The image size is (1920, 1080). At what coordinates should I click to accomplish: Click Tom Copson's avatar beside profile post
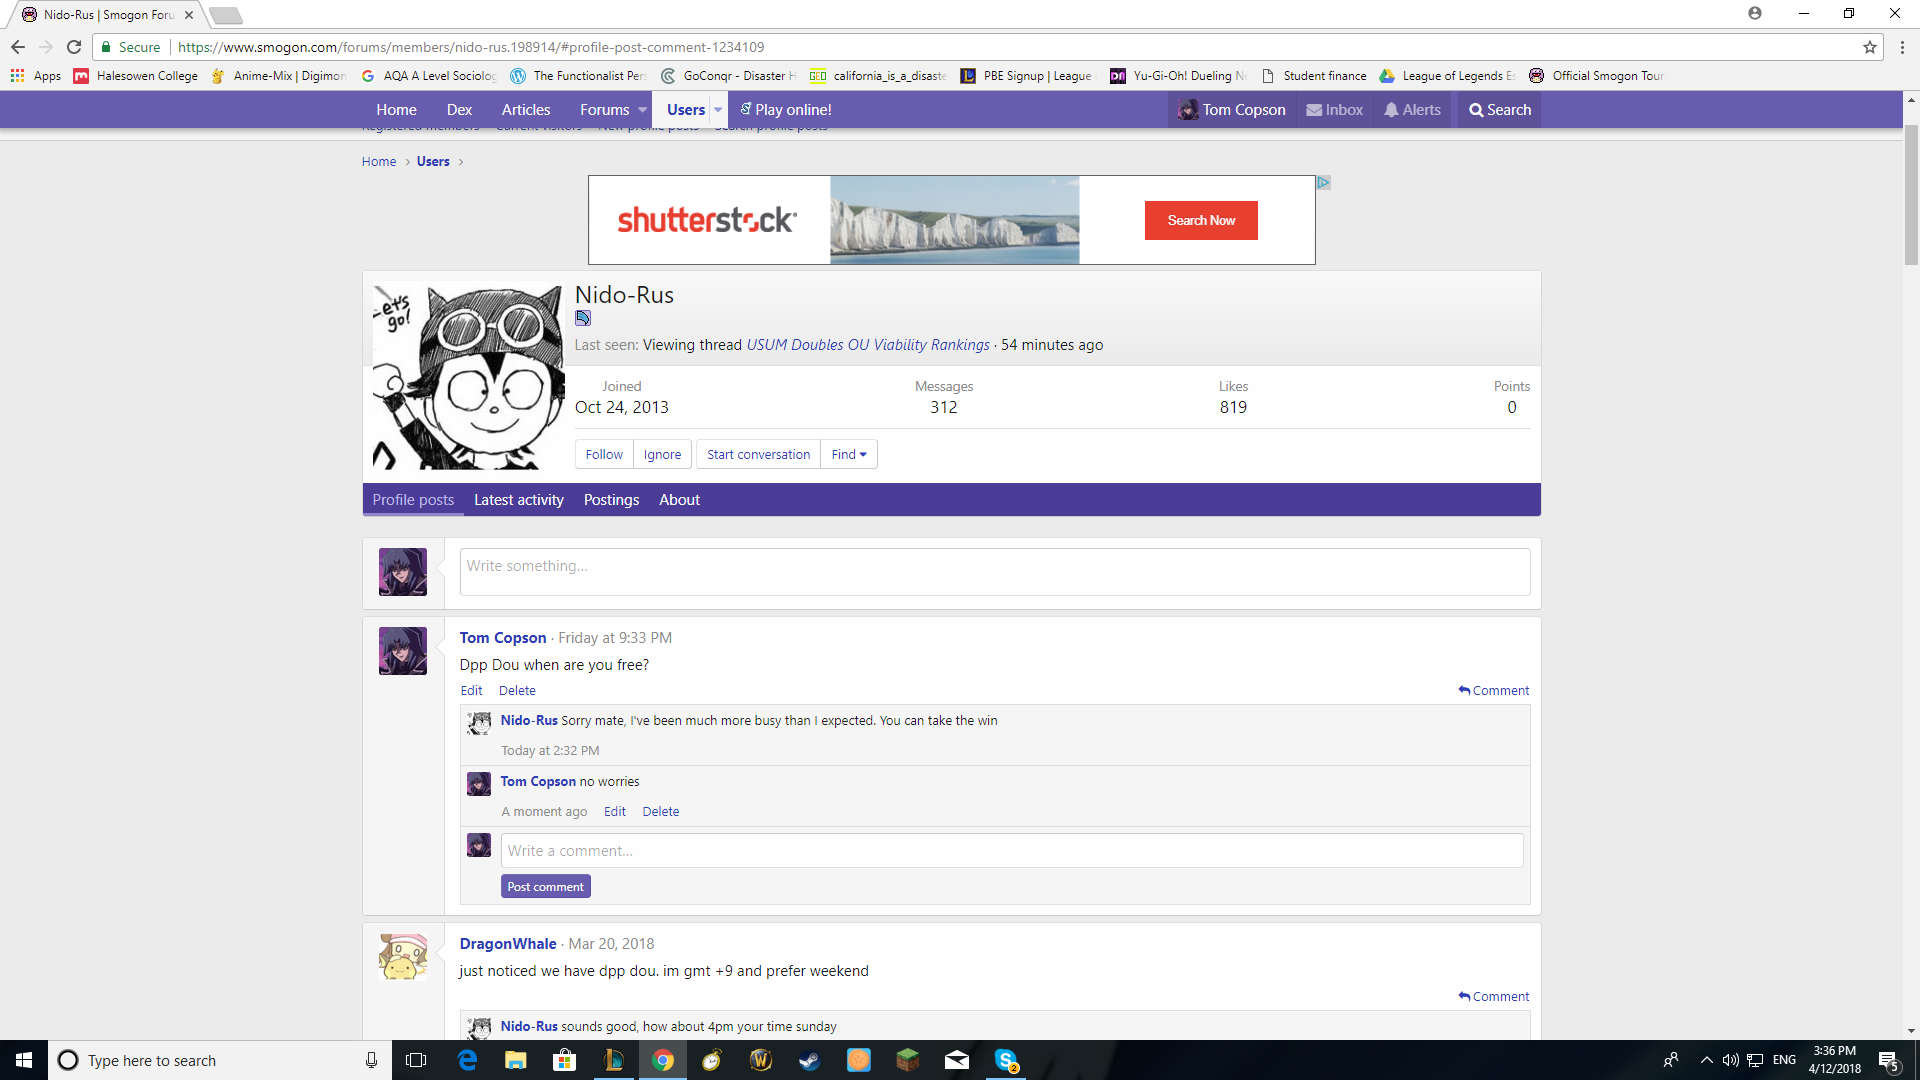(x=403, y=651)
